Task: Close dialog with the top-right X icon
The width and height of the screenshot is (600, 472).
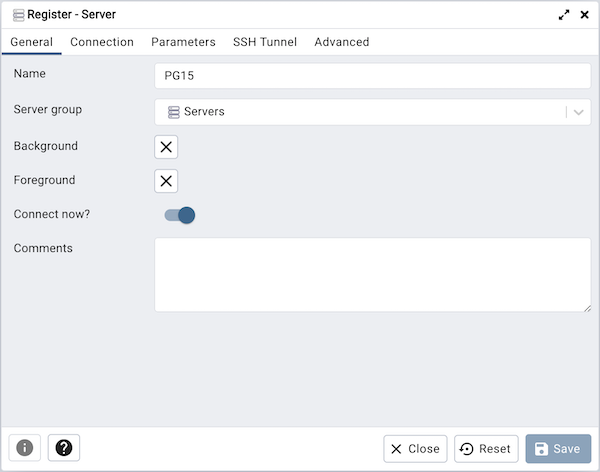Action: point(584,15)
